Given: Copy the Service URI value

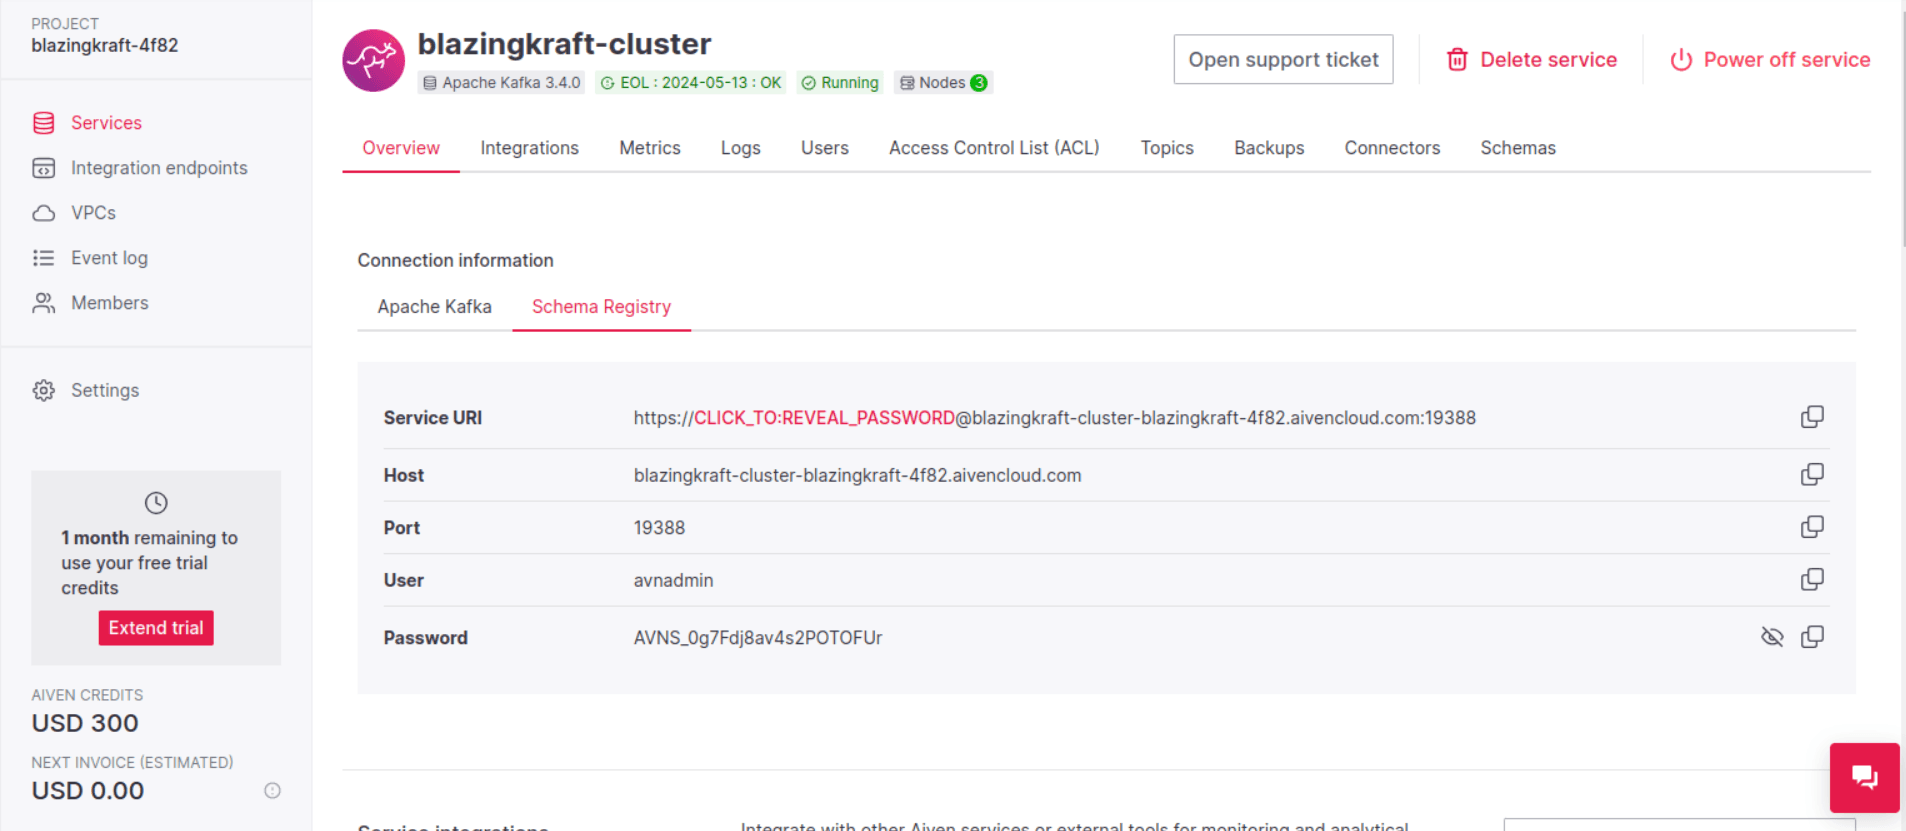Looking at the screenshot, I should point(1812,417).
